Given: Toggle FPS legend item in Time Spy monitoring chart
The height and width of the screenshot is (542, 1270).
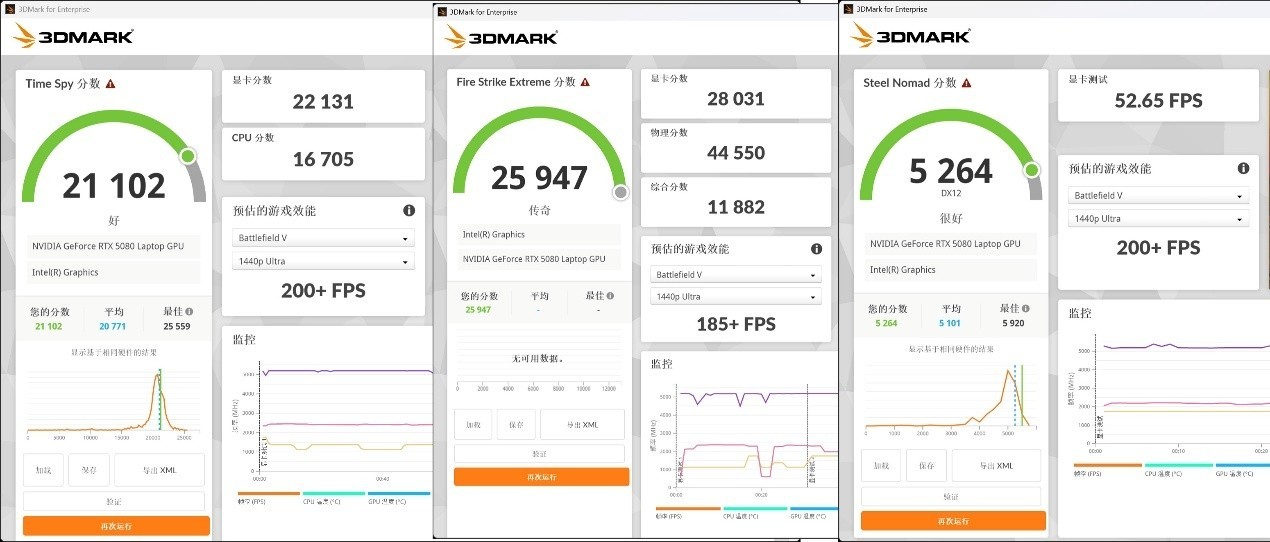Looking at the screenshot, I should point(268,497).
